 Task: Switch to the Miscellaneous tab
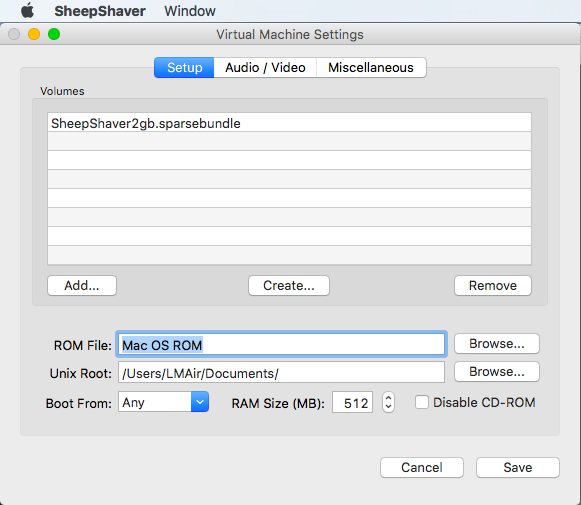click(371, 67)
